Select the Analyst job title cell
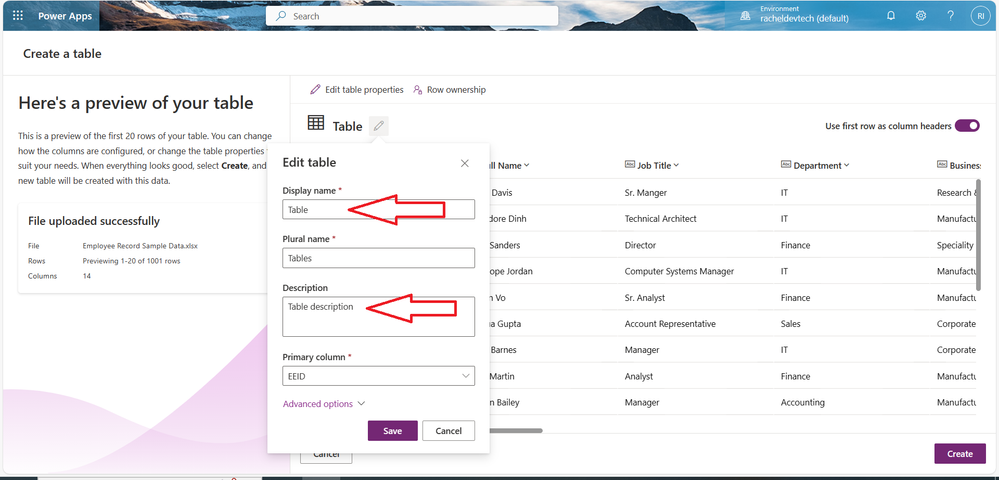This screenshot has width=999, height=480. (639, 376)
